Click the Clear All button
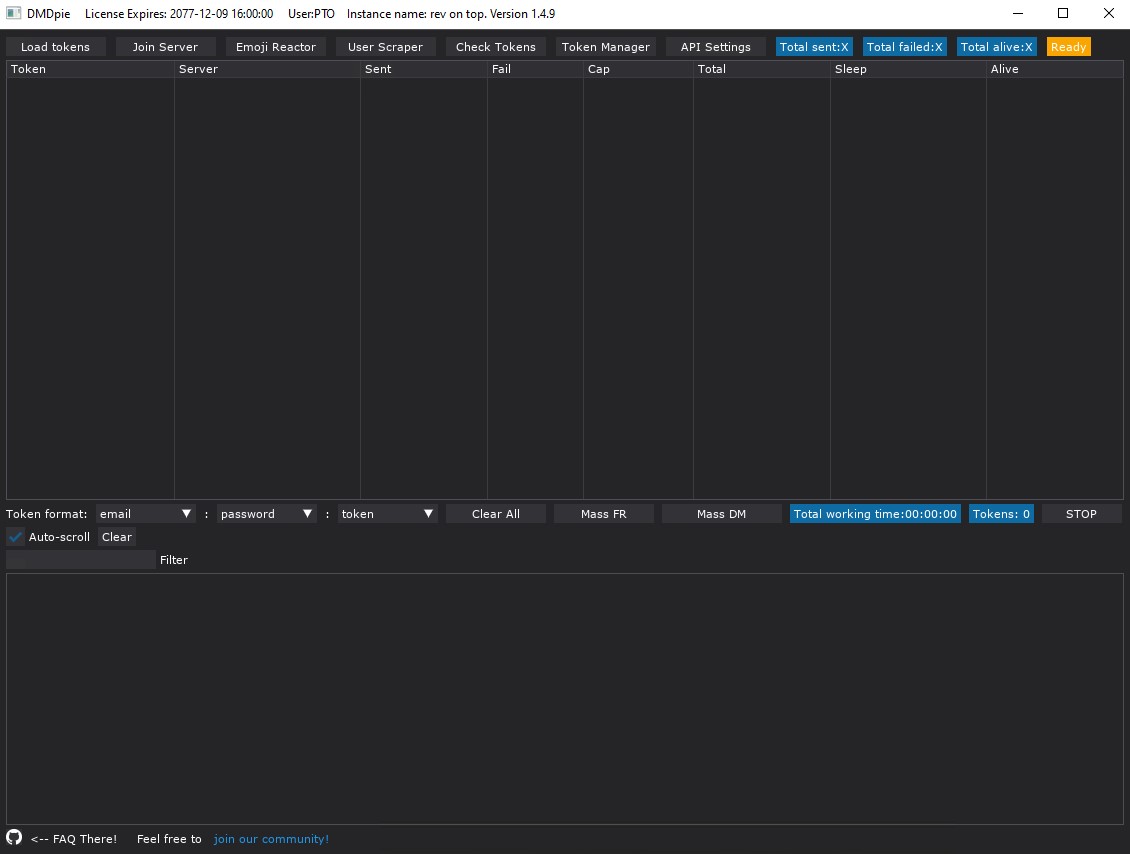 [496, 514]
